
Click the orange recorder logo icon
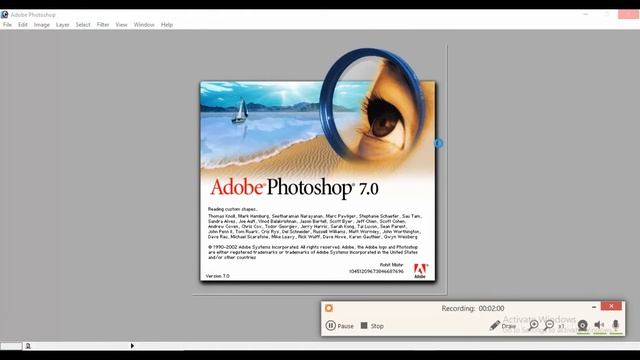[329, 308]
